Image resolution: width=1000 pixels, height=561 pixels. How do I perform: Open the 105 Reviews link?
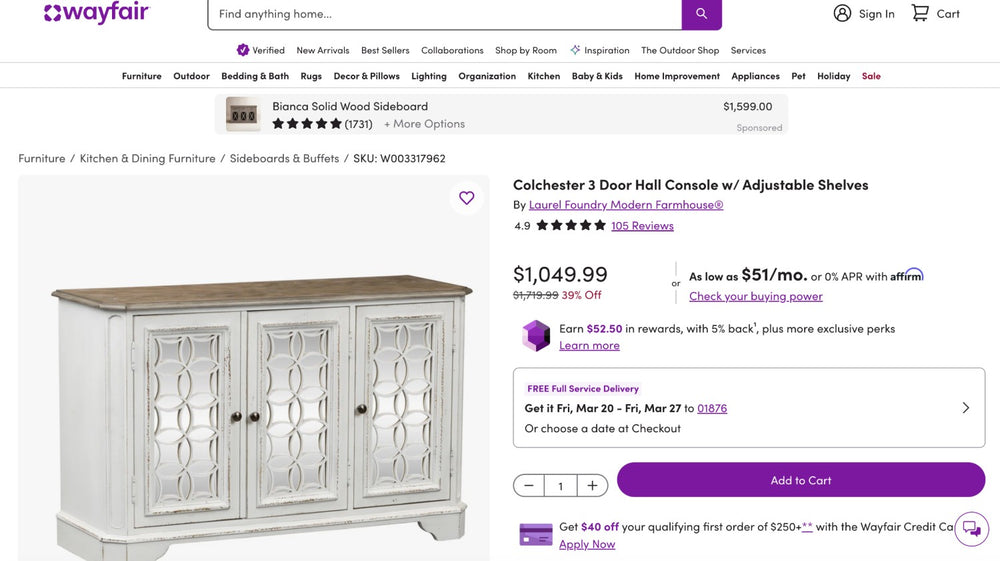642,226
